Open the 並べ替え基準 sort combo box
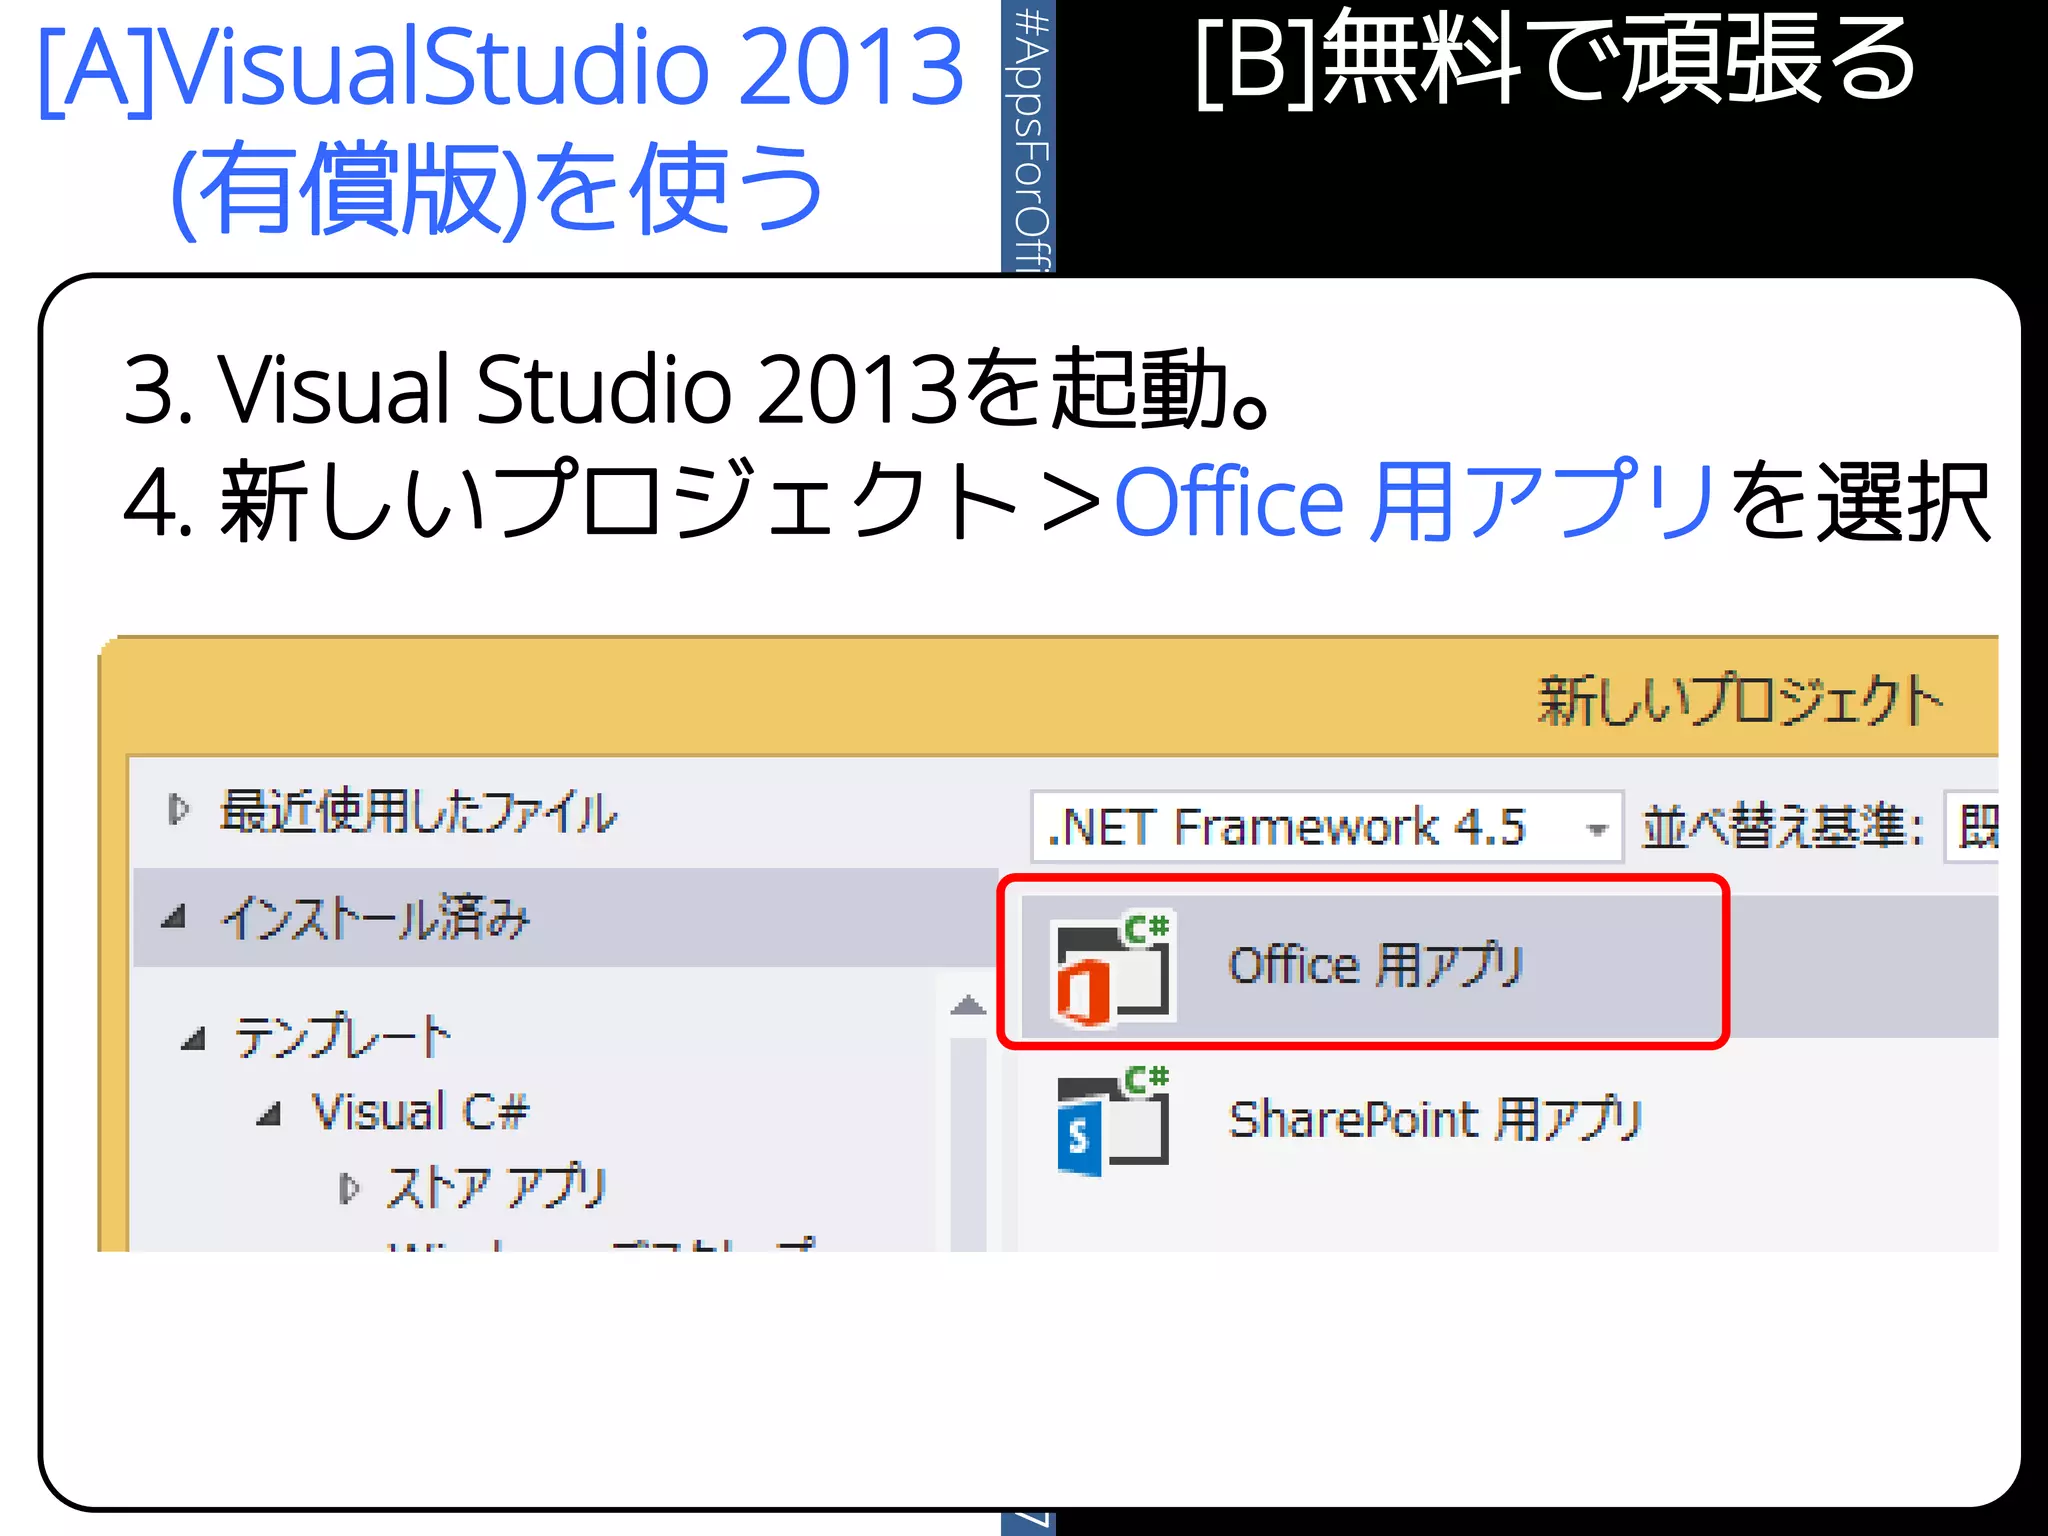Screen dimensions: 2048x1536 tap(1971, 827)
